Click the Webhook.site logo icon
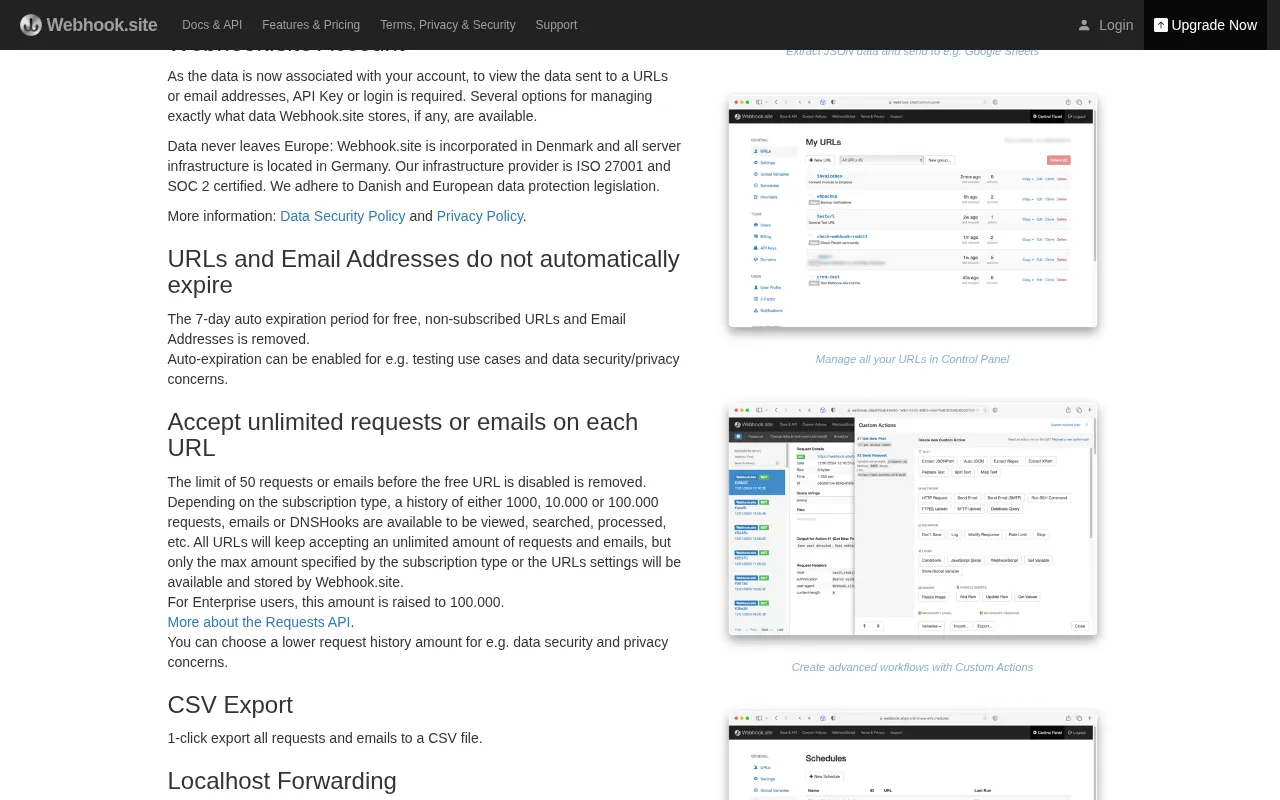Viewport: 1280px width, 800px height. coord(31,25)
